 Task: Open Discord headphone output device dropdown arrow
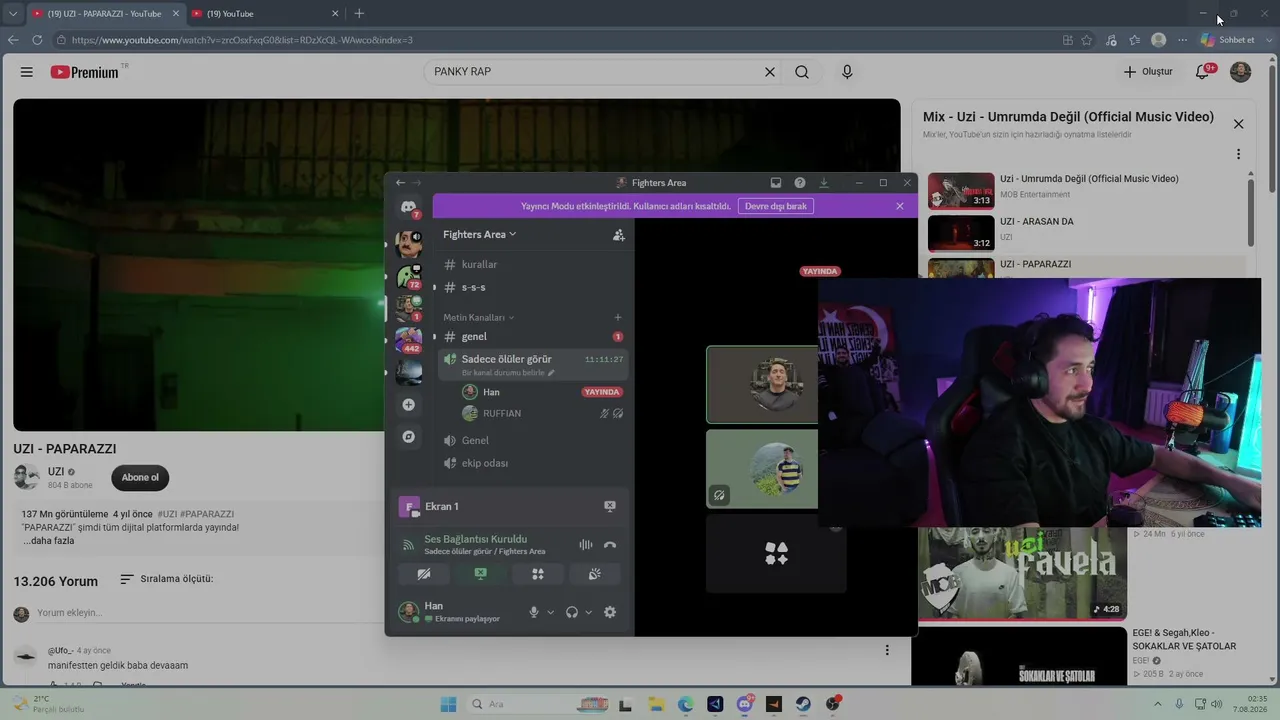(588, 612)
